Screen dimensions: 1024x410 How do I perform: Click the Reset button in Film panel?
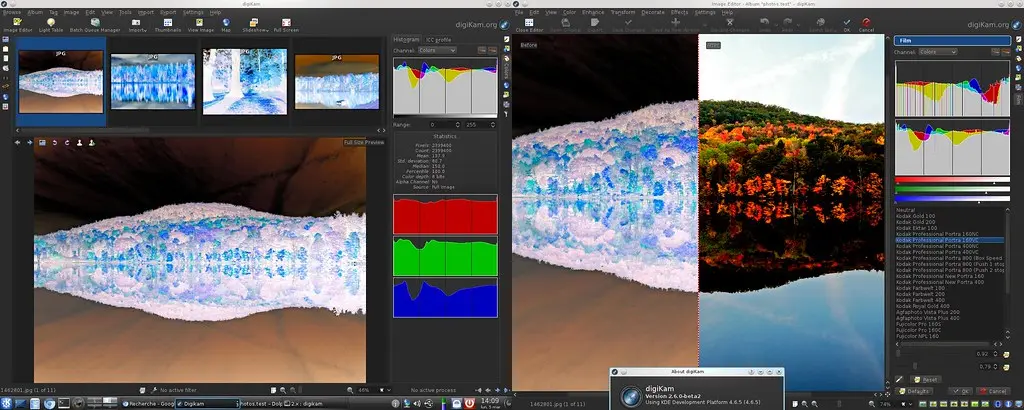(927, 379)
